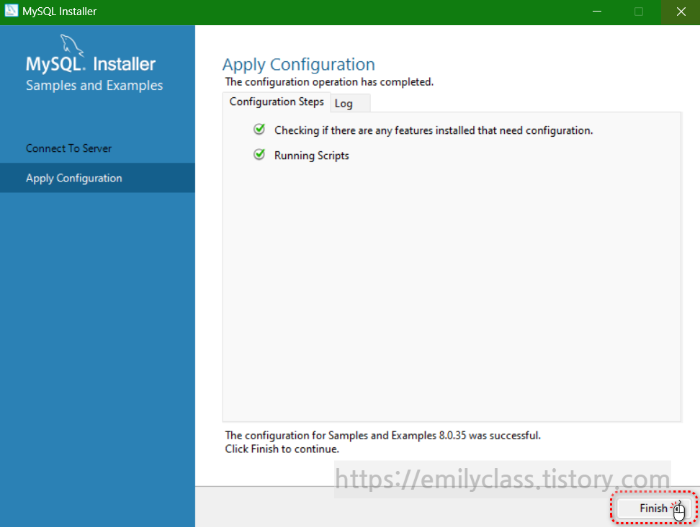Click the Finish button
Image resolution: width=700 pixels, height=527 pixels.
click(x=654, y=508)
